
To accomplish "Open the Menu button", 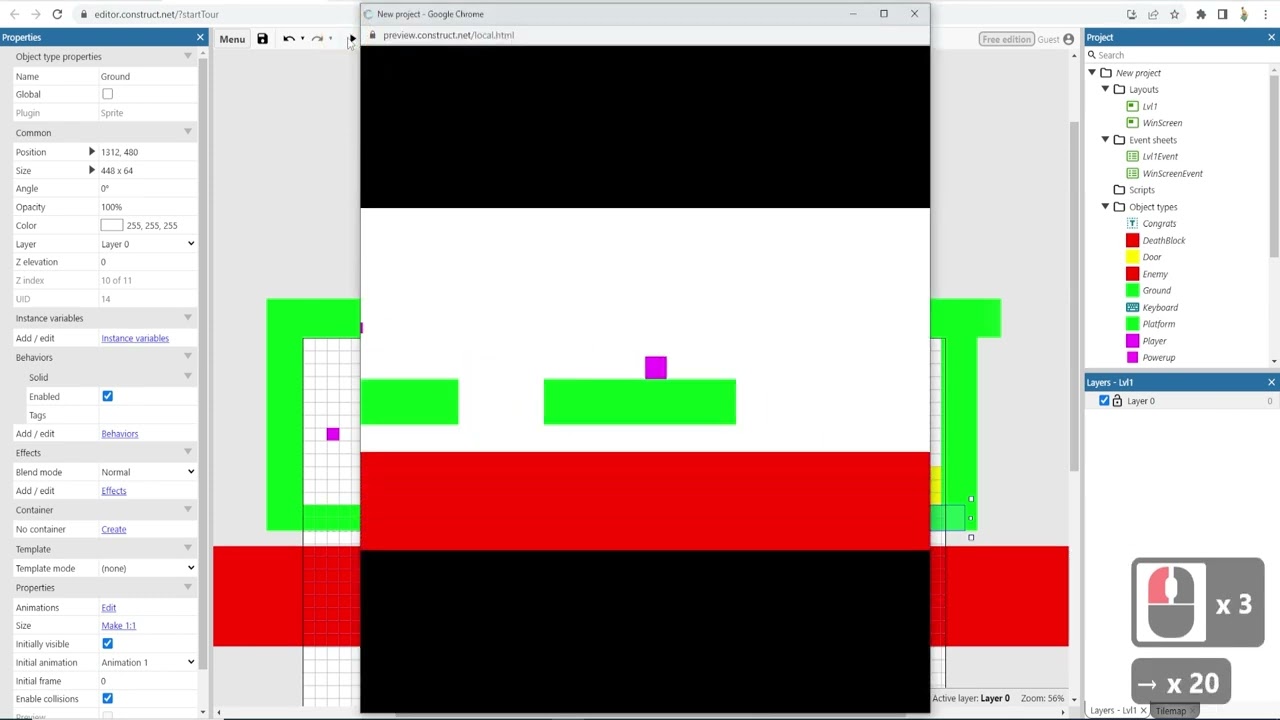I will click(232, 39).
